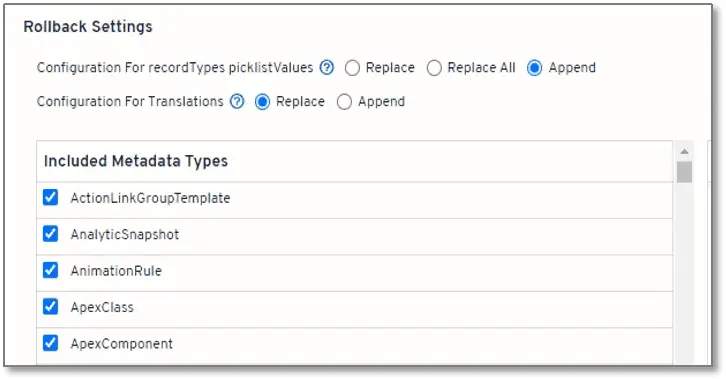
Task: Click the Rollback Settings heading
Action: click(88, 27)
